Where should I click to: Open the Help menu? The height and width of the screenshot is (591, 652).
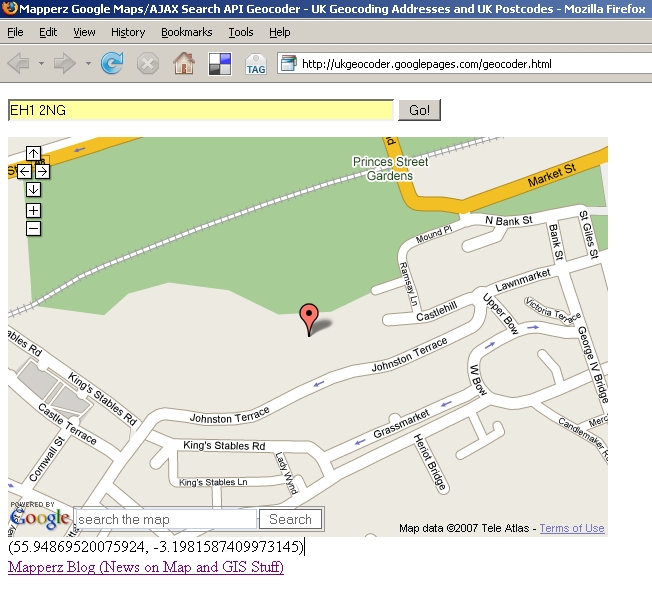coord(279,32)
